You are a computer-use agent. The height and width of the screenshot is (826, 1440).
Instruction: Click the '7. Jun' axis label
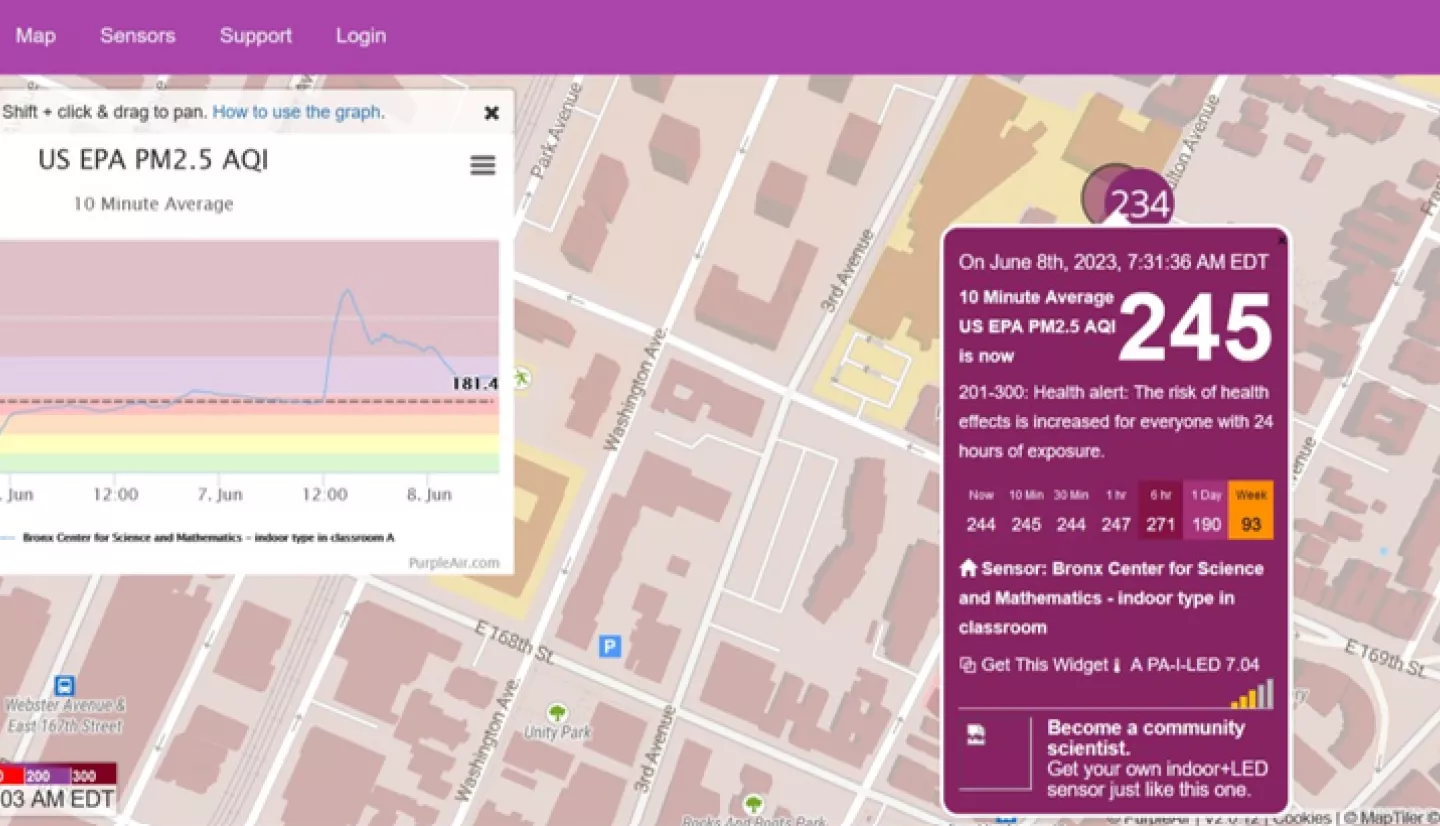coord(220,495)
